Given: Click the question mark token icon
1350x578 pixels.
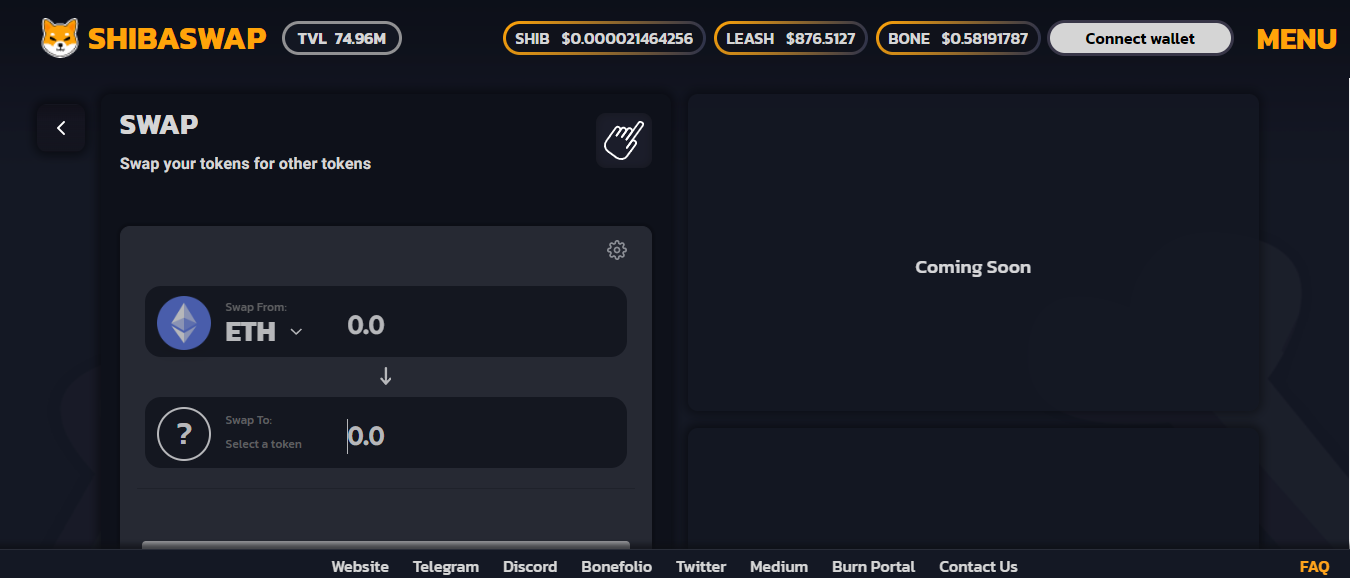Looking at the screenshot, I should 184,434.
